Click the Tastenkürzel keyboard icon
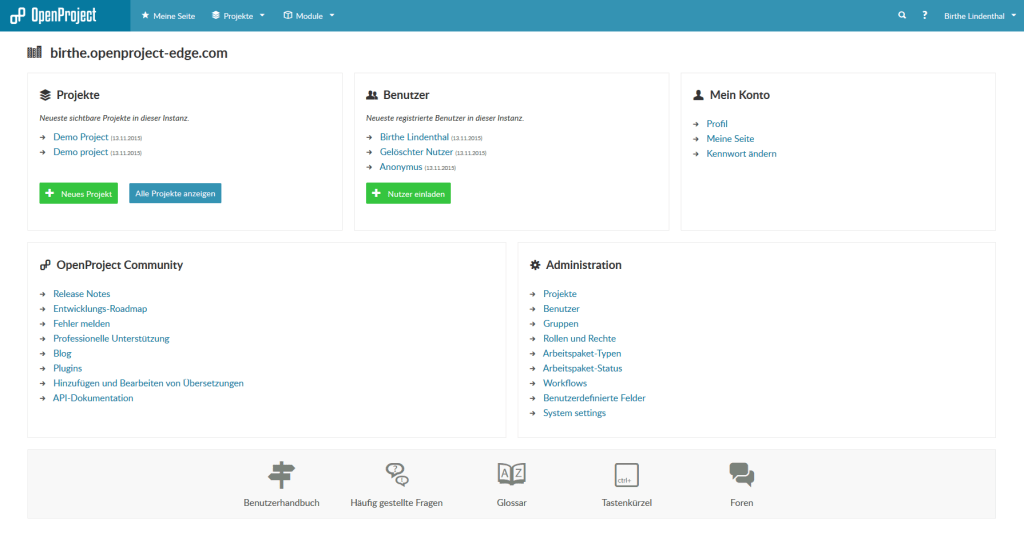Screen dimensions: 1024x534 pyautogui.click(x=626, y=474)
